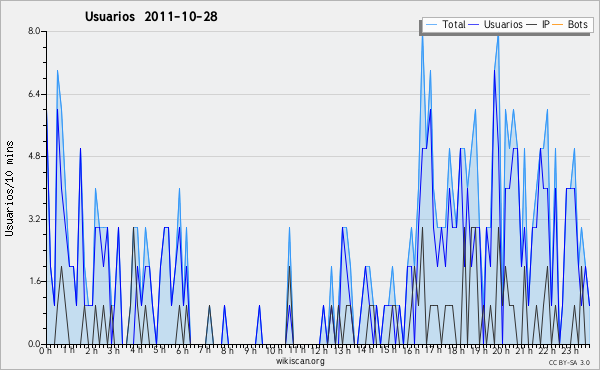Select the 'Usuarios' legend entry

pyautogui.click(x=503, y=24)
